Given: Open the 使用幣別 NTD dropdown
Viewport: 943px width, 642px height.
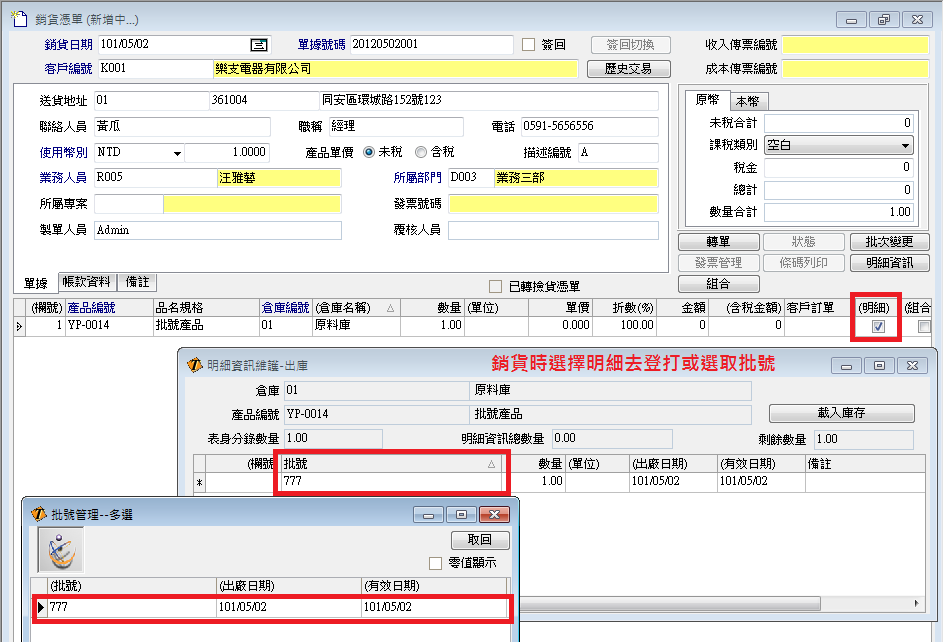Looking at the screenshot, I should tap(177, 153).
